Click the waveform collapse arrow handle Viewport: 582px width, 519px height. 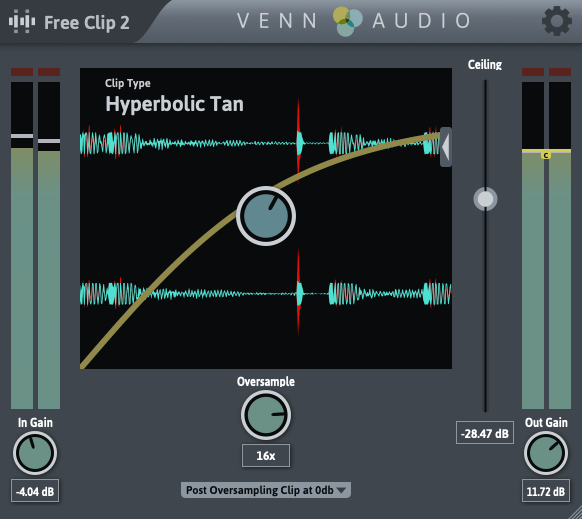(446, 147)
